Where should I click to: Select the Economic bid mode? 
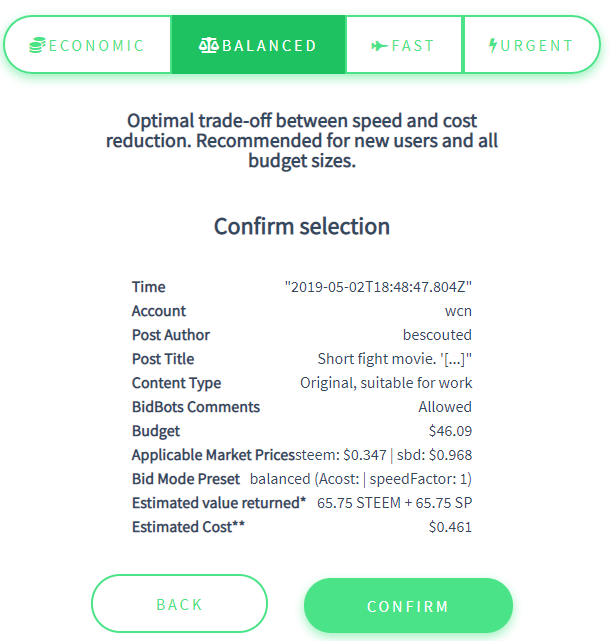point(87,45)
